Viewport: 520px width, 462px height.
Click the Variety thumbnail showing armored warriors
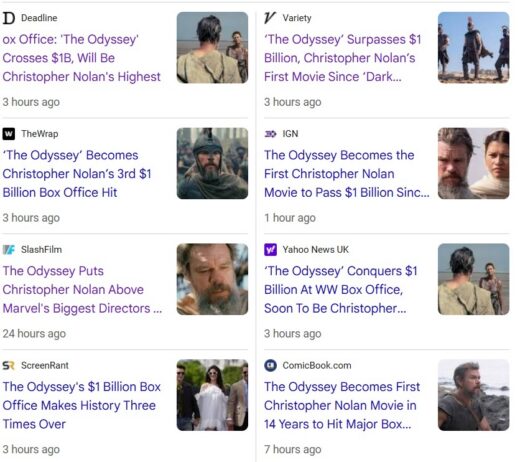[474, 48]
